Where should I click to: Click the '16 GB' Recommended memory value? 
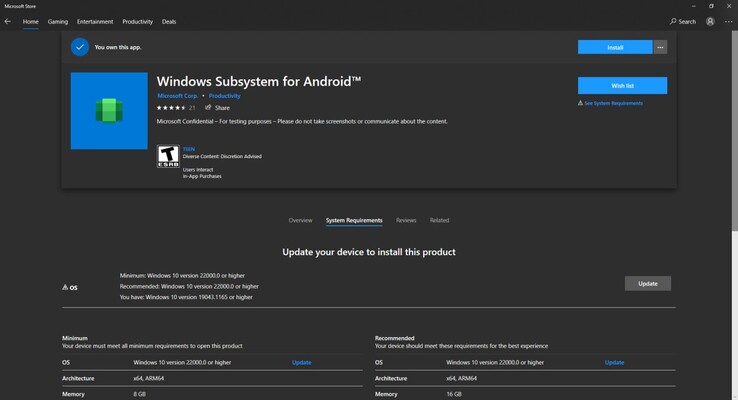coord(454,394)
